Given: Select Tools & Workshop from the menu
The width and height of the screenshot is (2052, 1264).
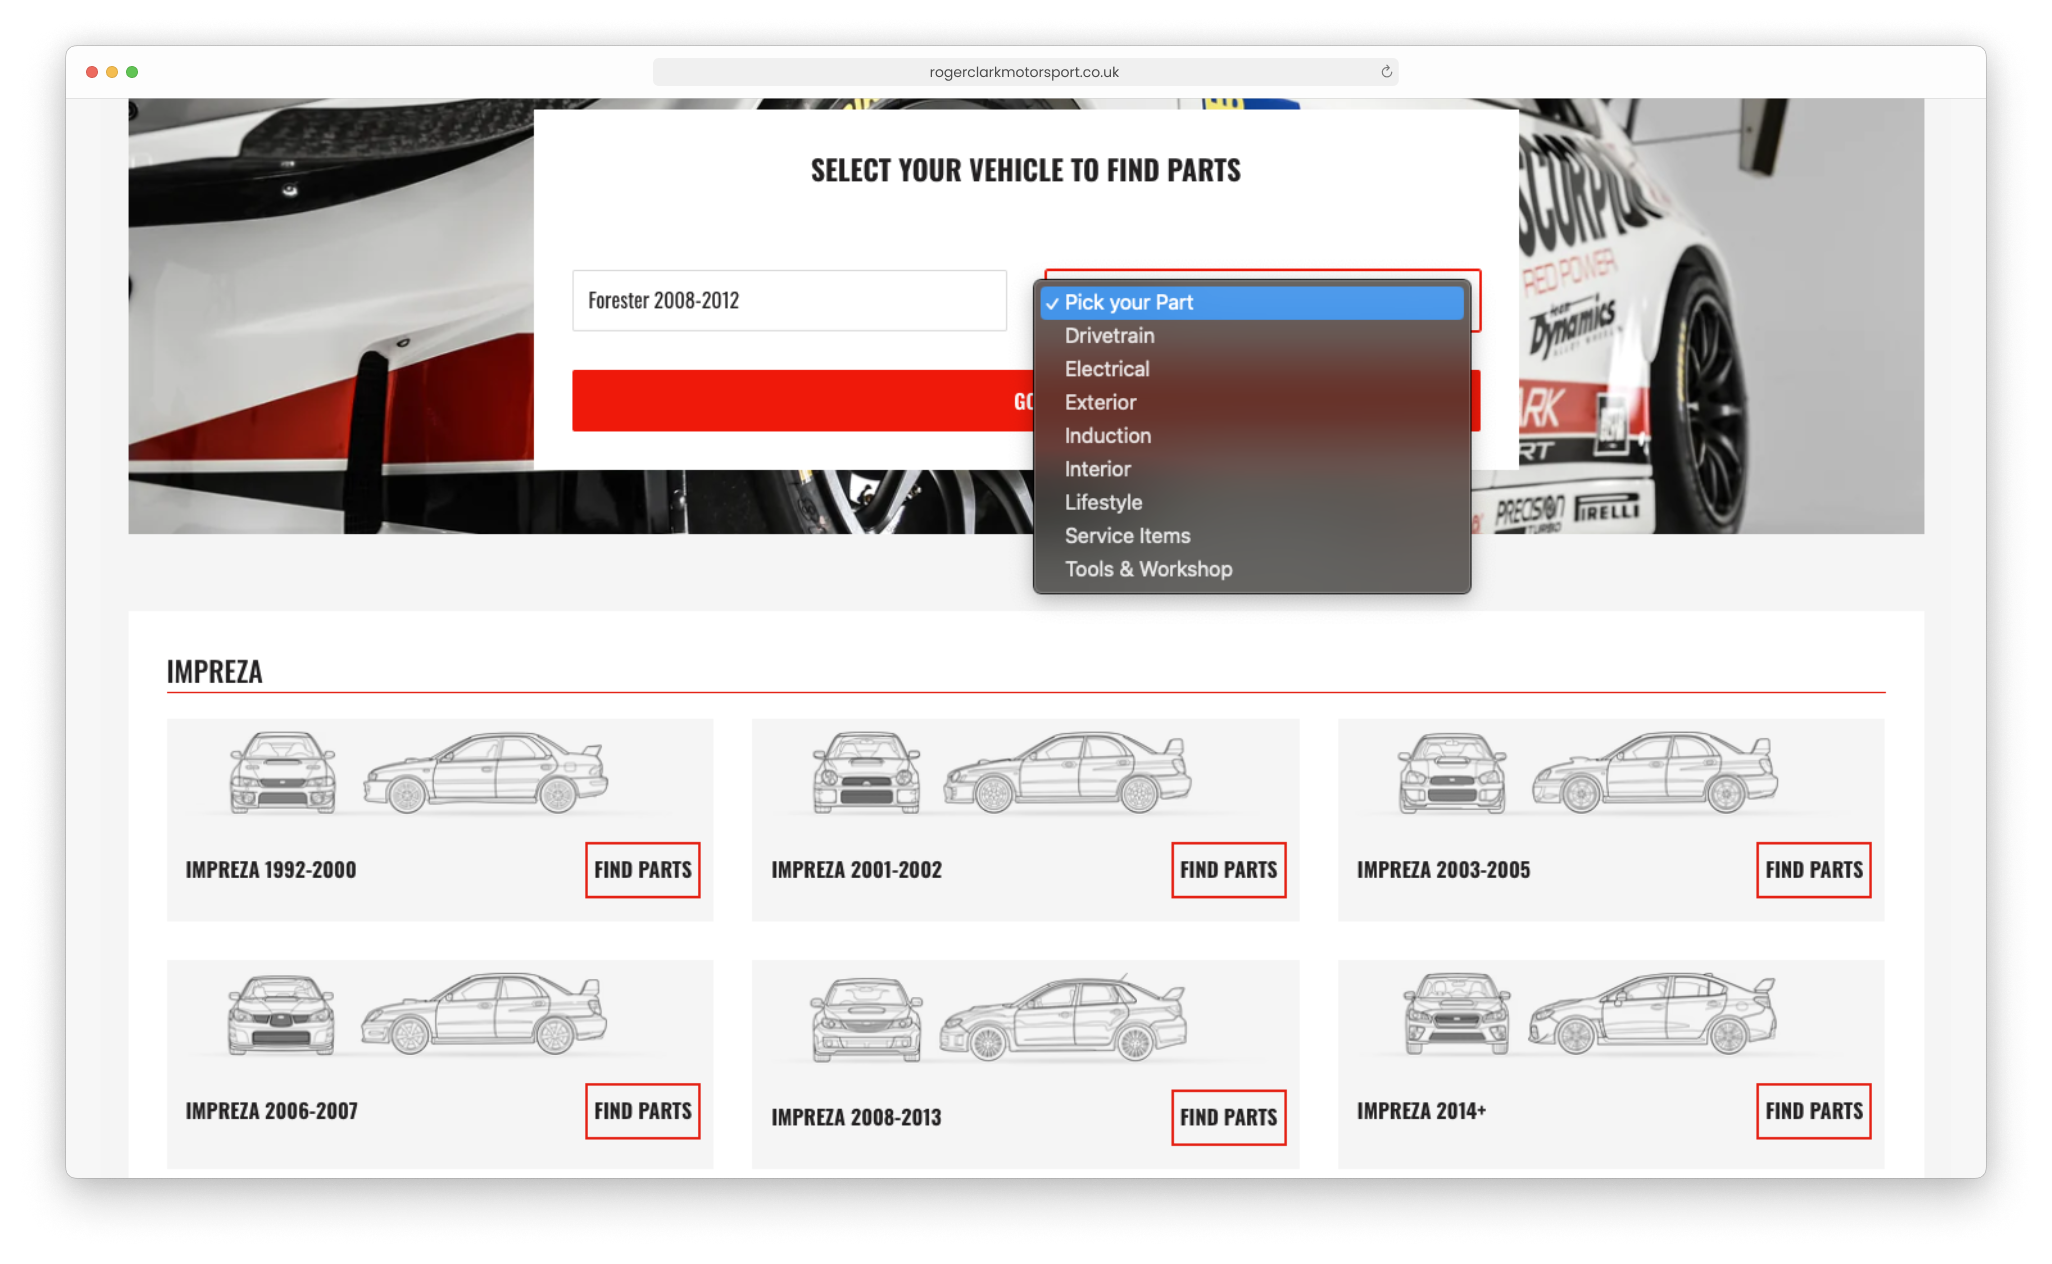Looking at the screenshot, I should tap(1148, 567).
